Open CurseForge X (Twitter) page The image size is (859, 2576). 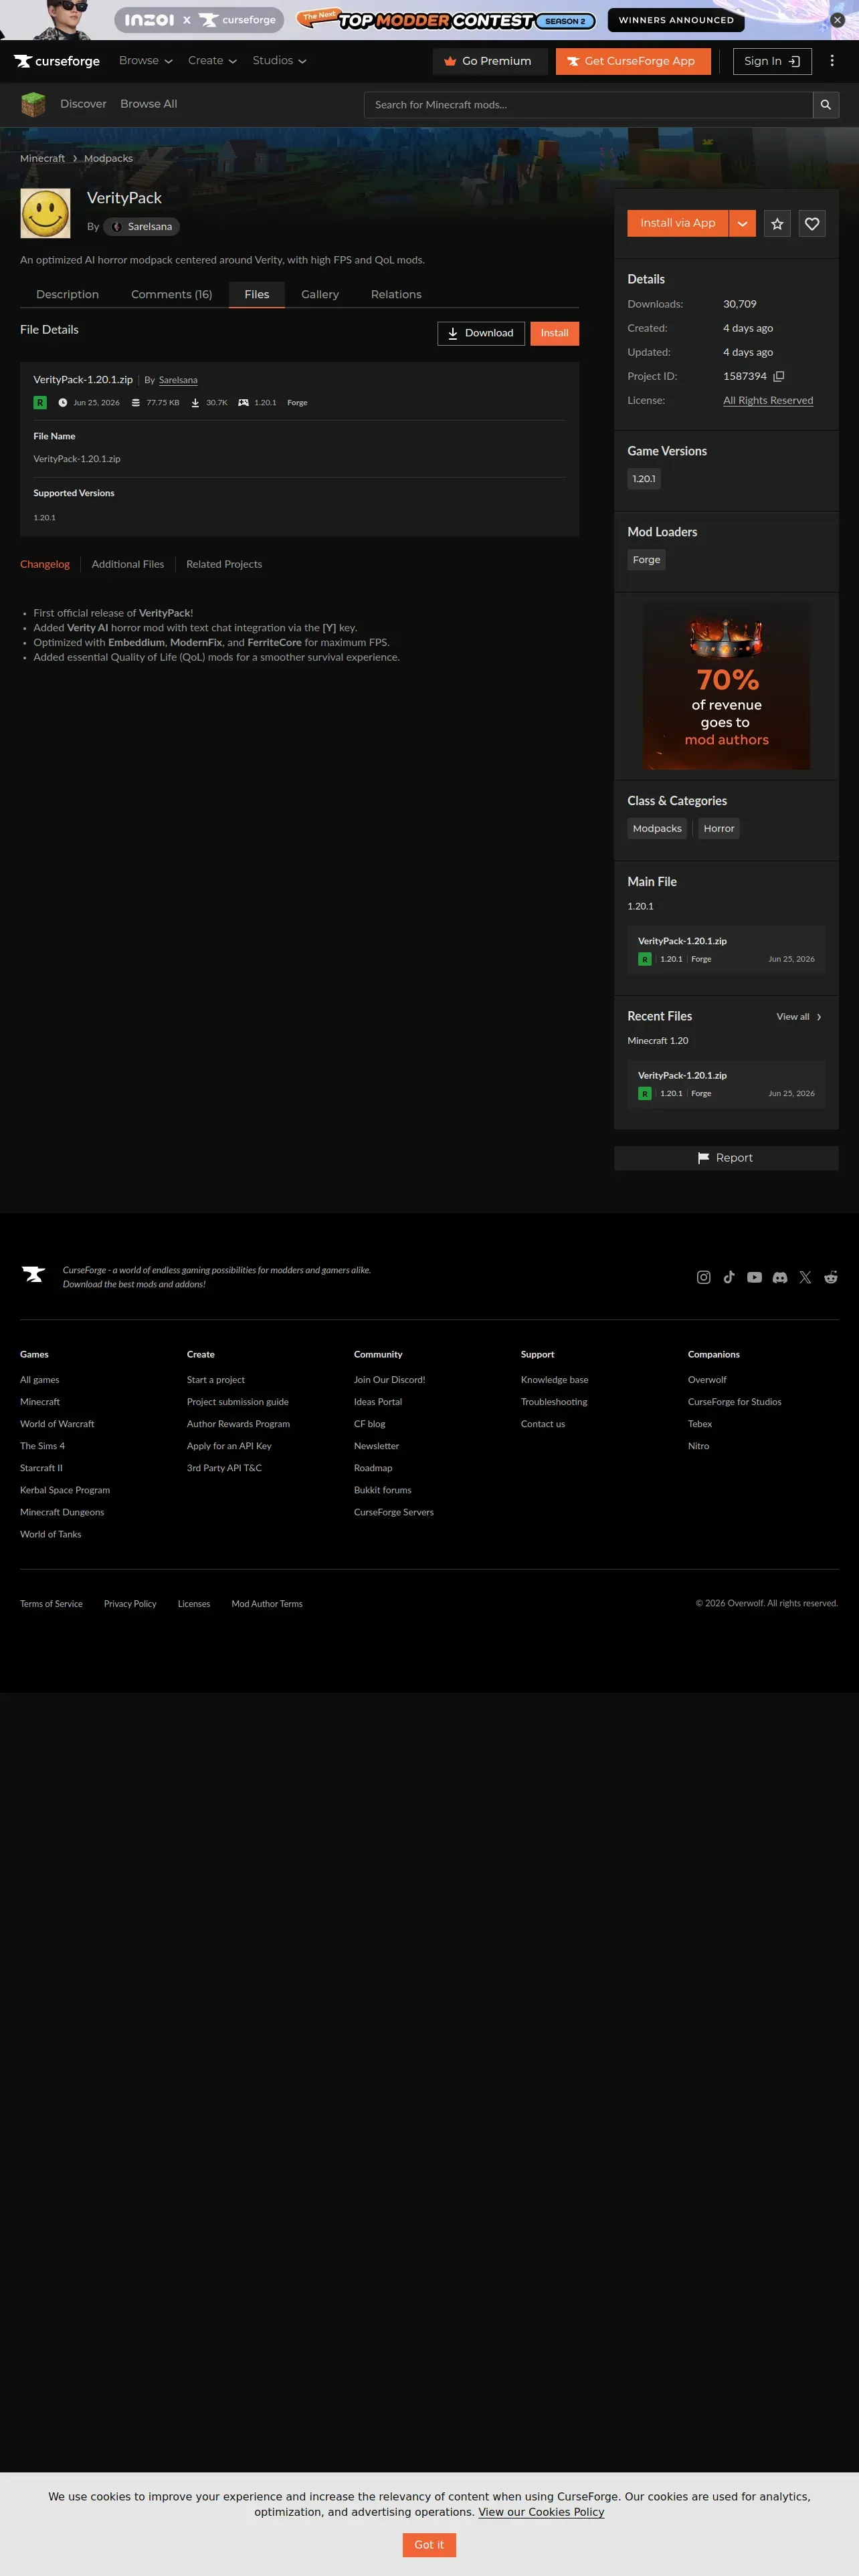point(805,1277)
